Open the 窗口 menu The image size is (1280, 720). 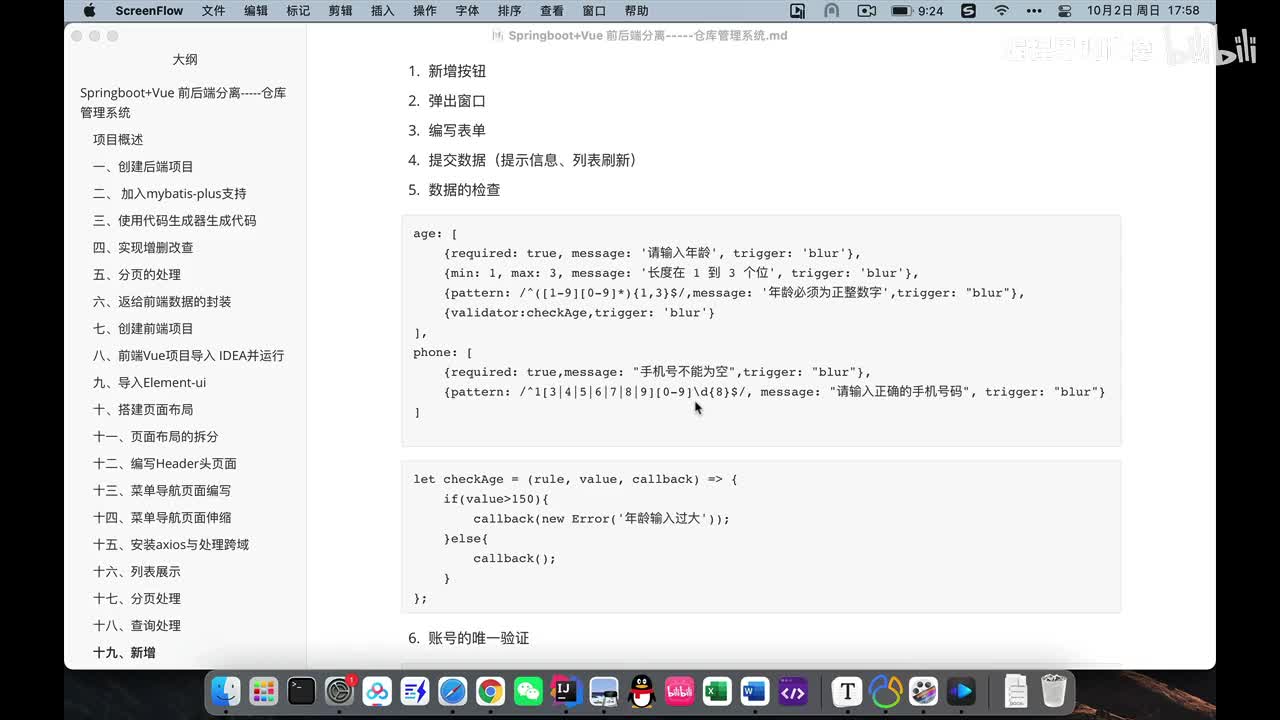594,11
